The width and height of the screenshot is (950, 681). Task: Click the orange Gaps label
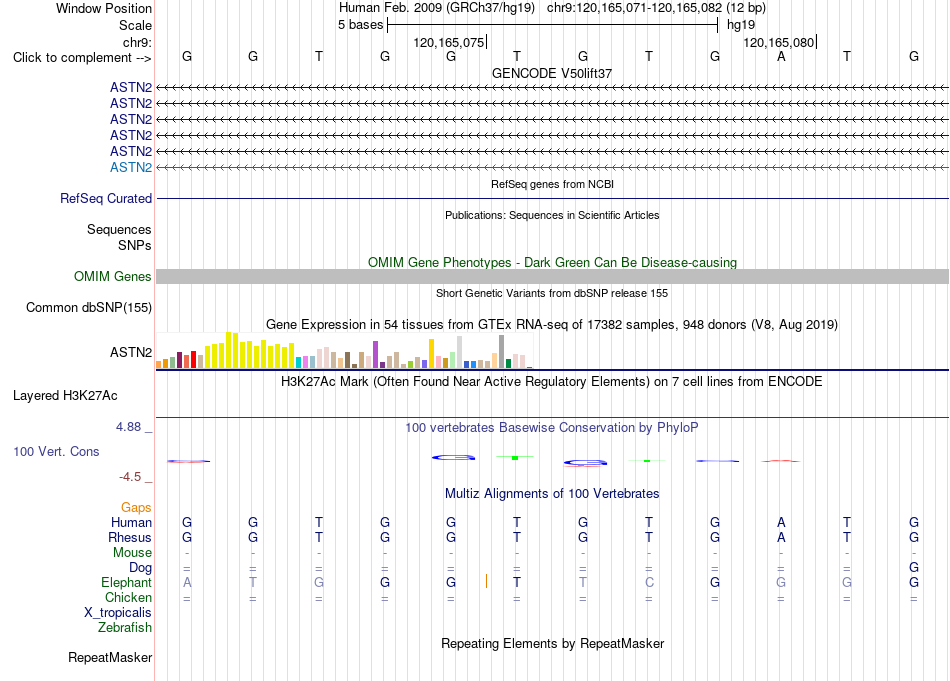[x=136, y=507]
